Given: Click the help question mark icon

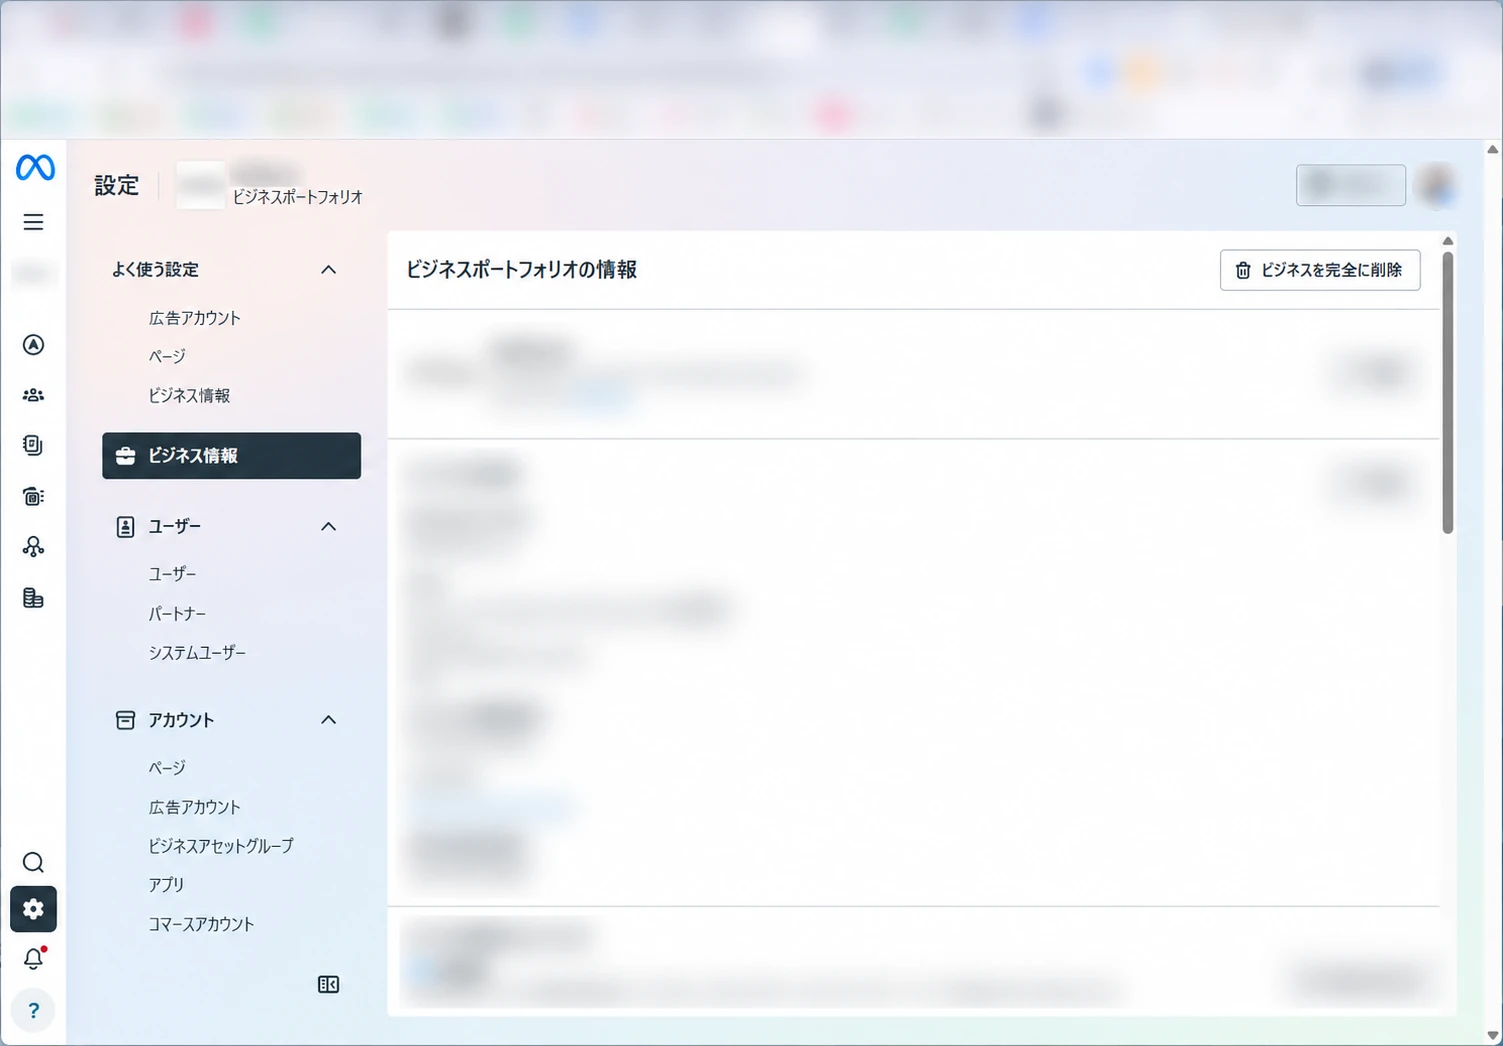Looking at the screenshot, I should (x=33, y=1010).
